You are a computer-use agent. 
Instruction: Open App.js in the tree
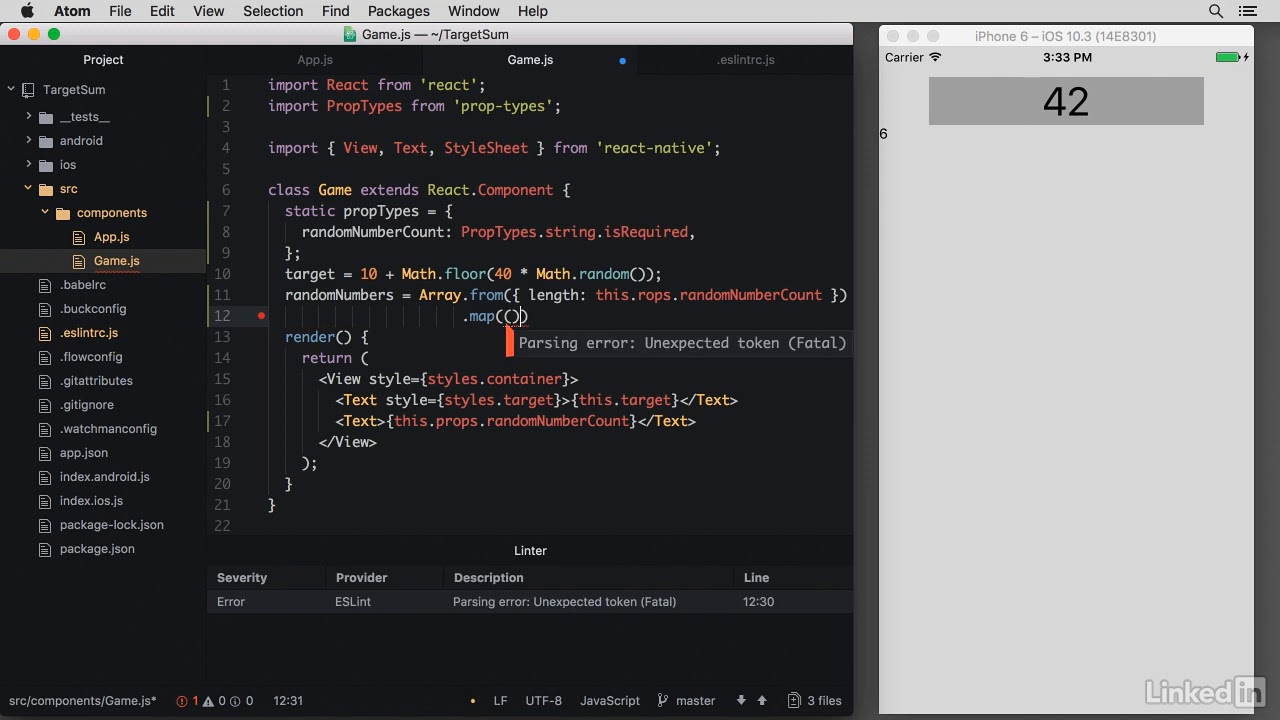point(111,237)
